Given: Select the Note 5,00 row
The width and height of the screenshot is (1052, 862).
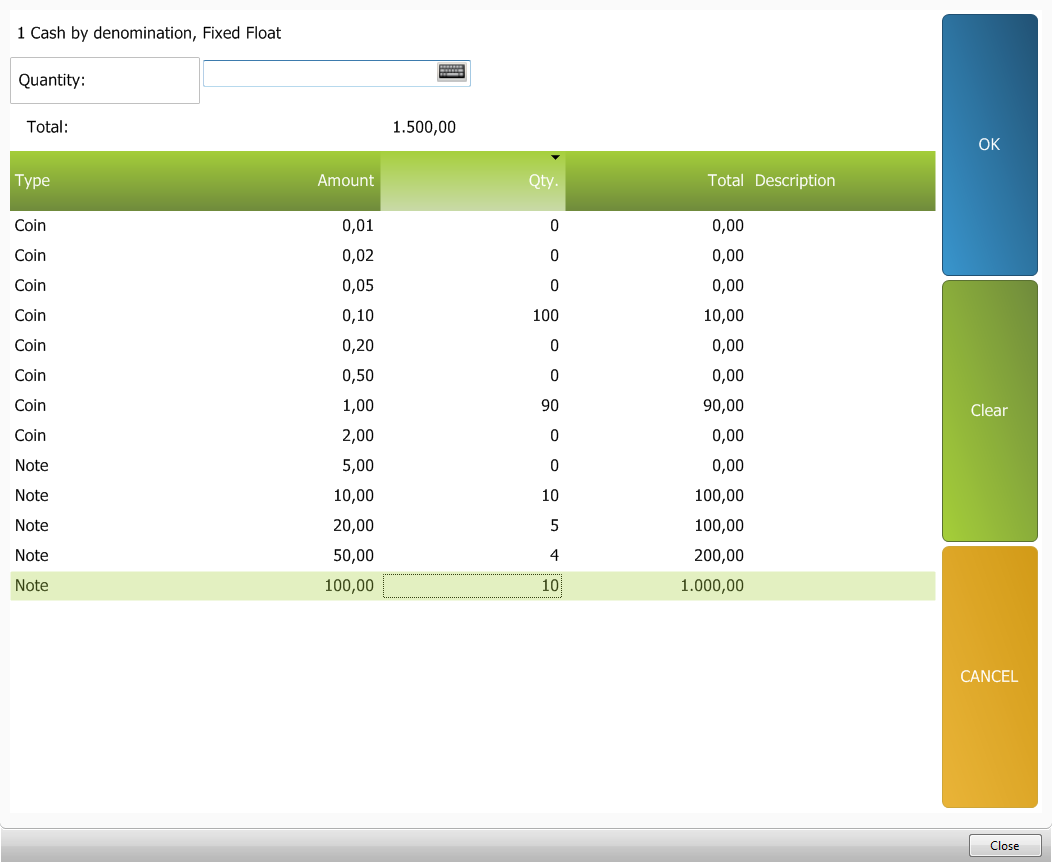Looking at the screenshot, I should point(472,466).
